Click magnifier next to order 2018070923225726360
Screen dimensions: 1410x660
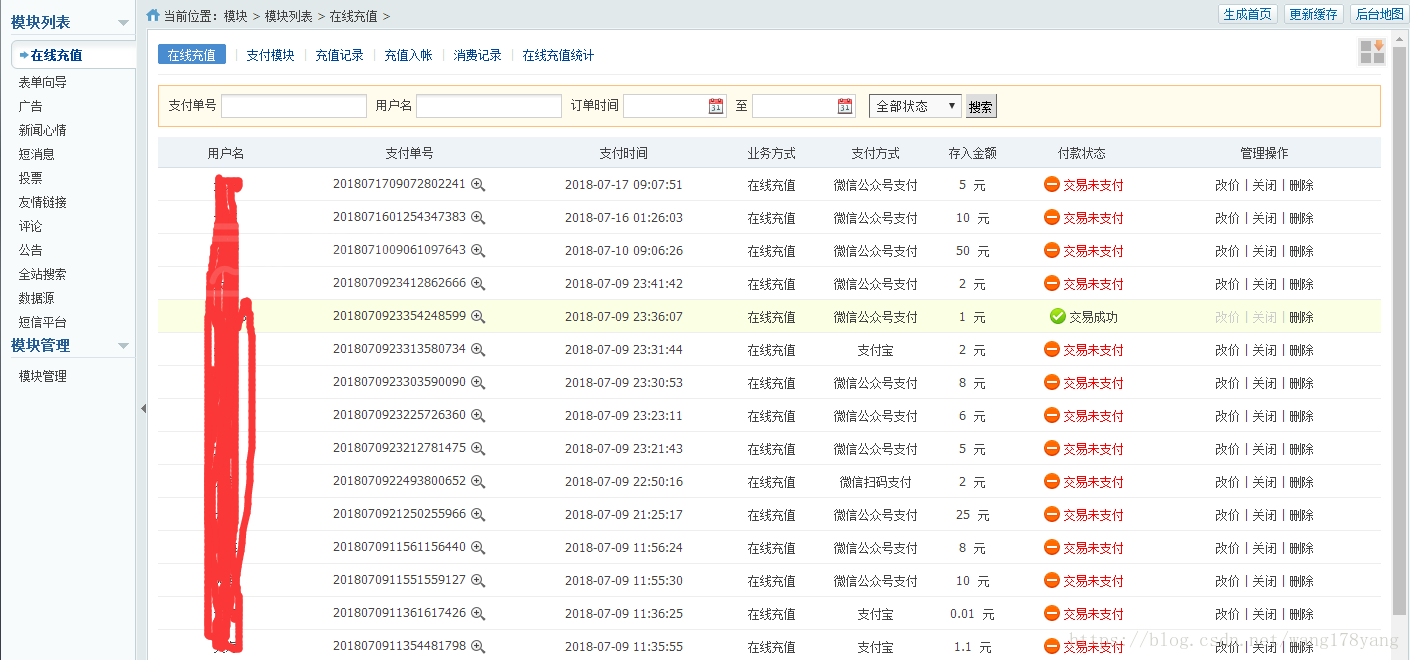click(478, 415)
